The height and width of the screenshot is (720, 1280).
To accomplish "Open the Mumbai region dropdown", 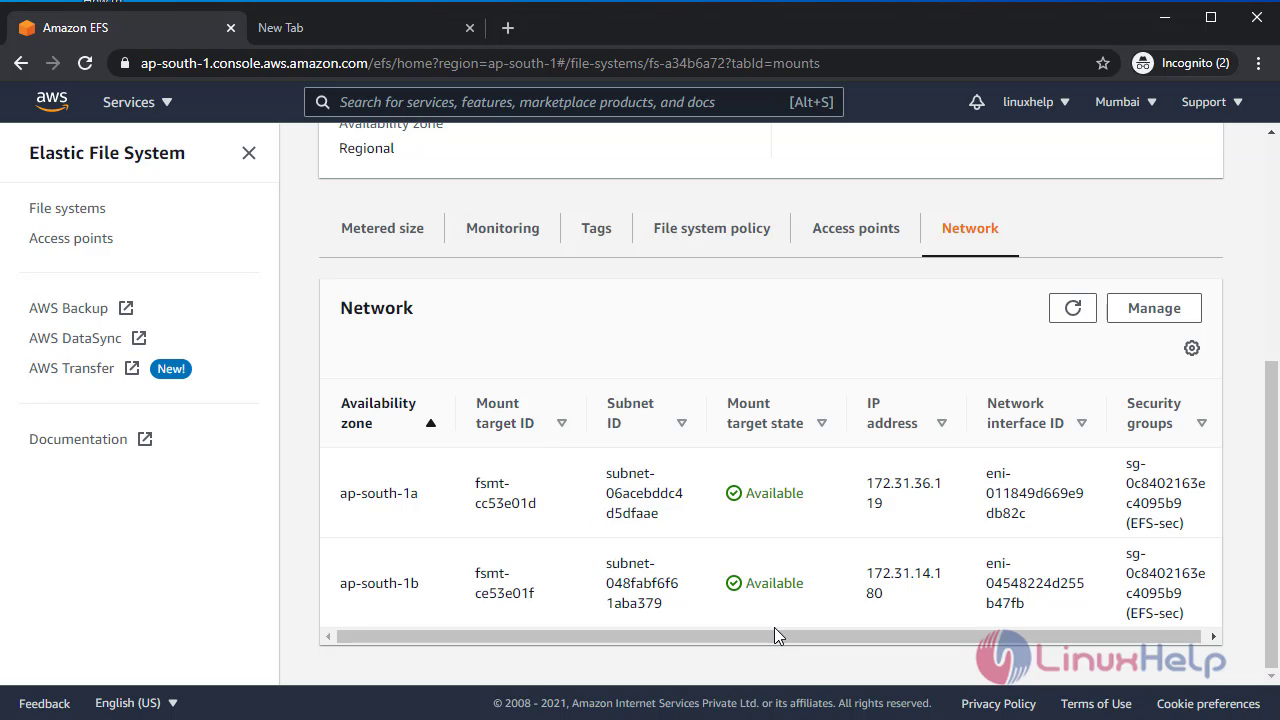I will tap(1126, 102).
